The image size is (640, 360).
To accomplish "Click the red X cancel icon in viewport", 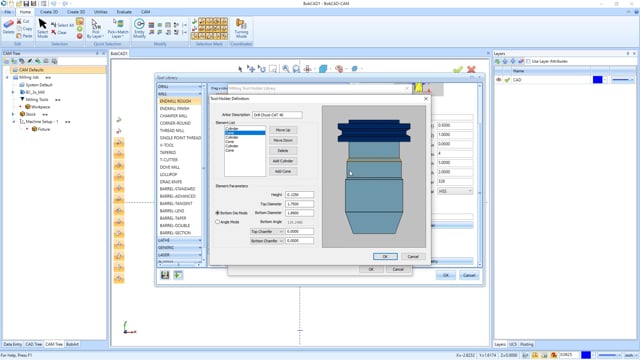I will click(471, 69).
